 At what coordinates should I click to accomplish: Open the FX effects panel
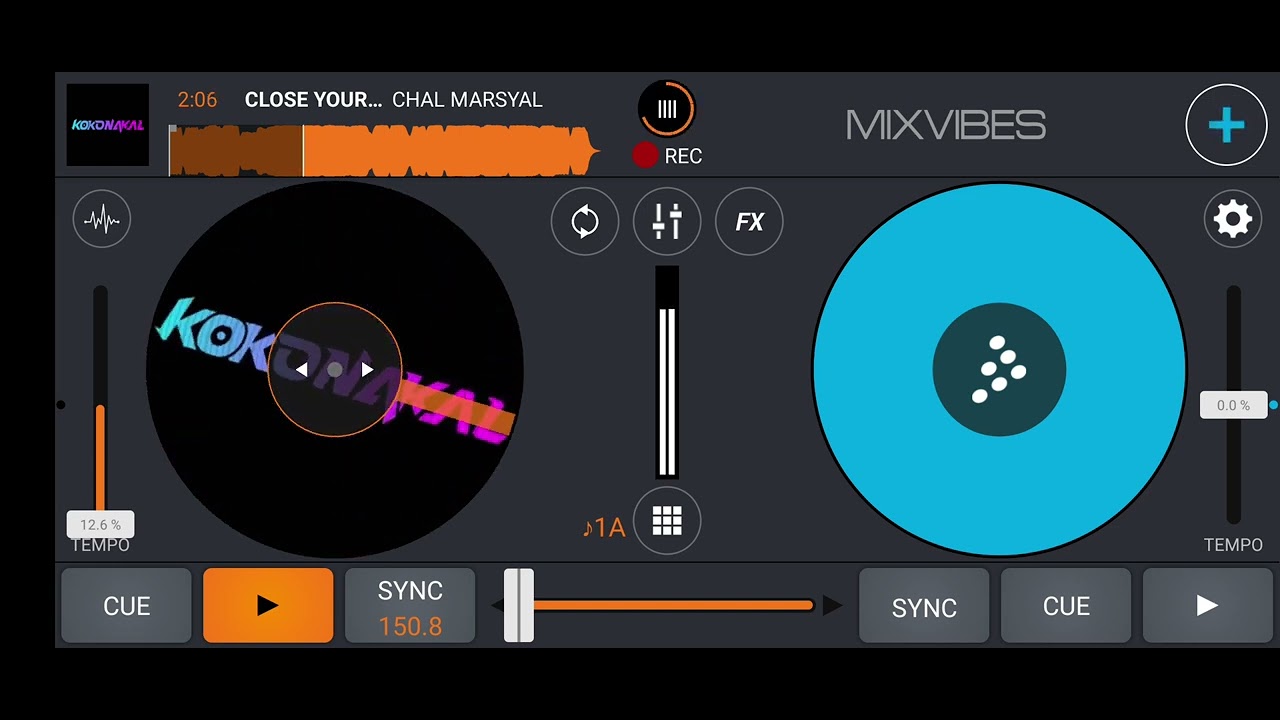click(x=749, y=221)
